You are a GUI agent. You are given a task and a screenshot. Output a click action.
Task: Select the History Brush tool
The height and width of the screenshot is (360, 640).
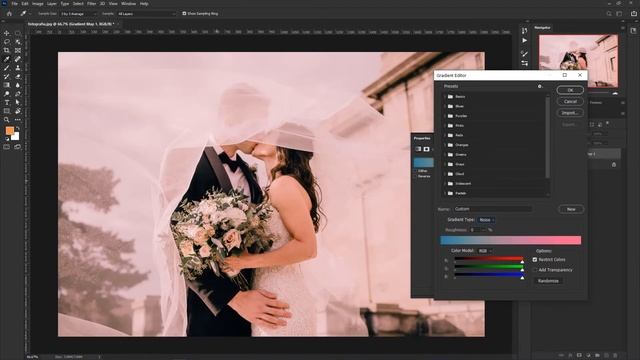(x=7, y=76)
